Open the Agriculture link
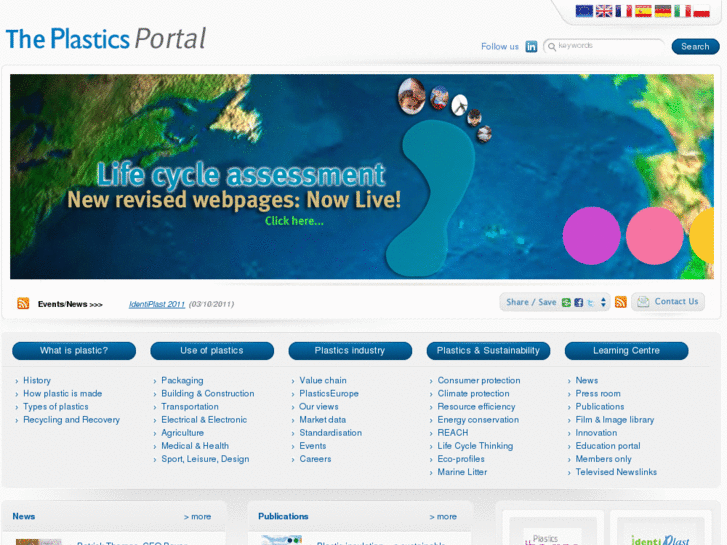 coord(183,433)
